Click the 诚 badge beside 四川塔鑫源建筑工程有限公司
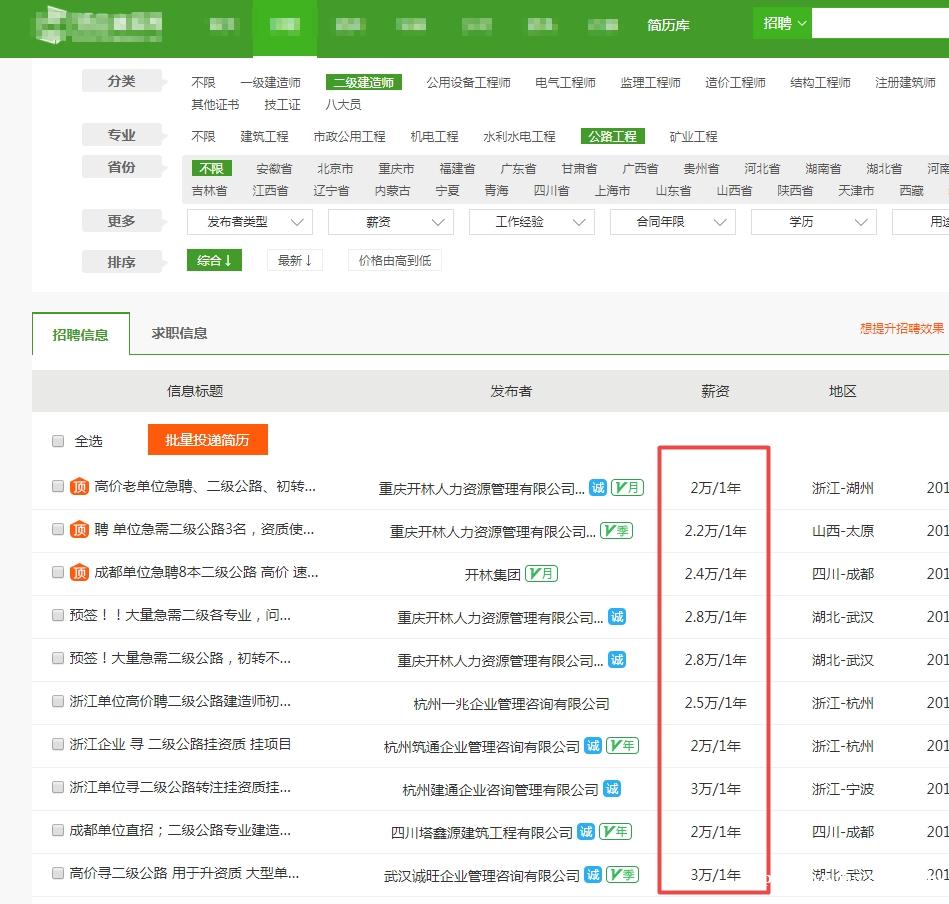 [586, 832]
